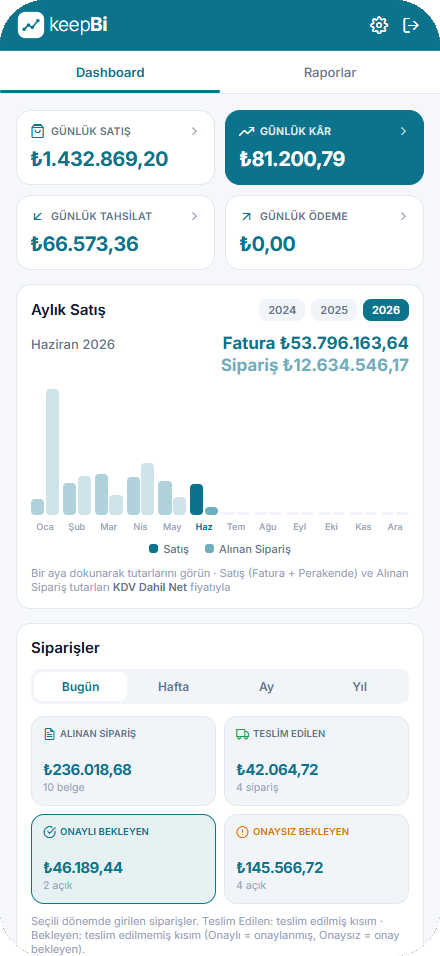440x956 pixels.
Task: Select year 2024 in Aylık Satış
Action: (282, 310)
